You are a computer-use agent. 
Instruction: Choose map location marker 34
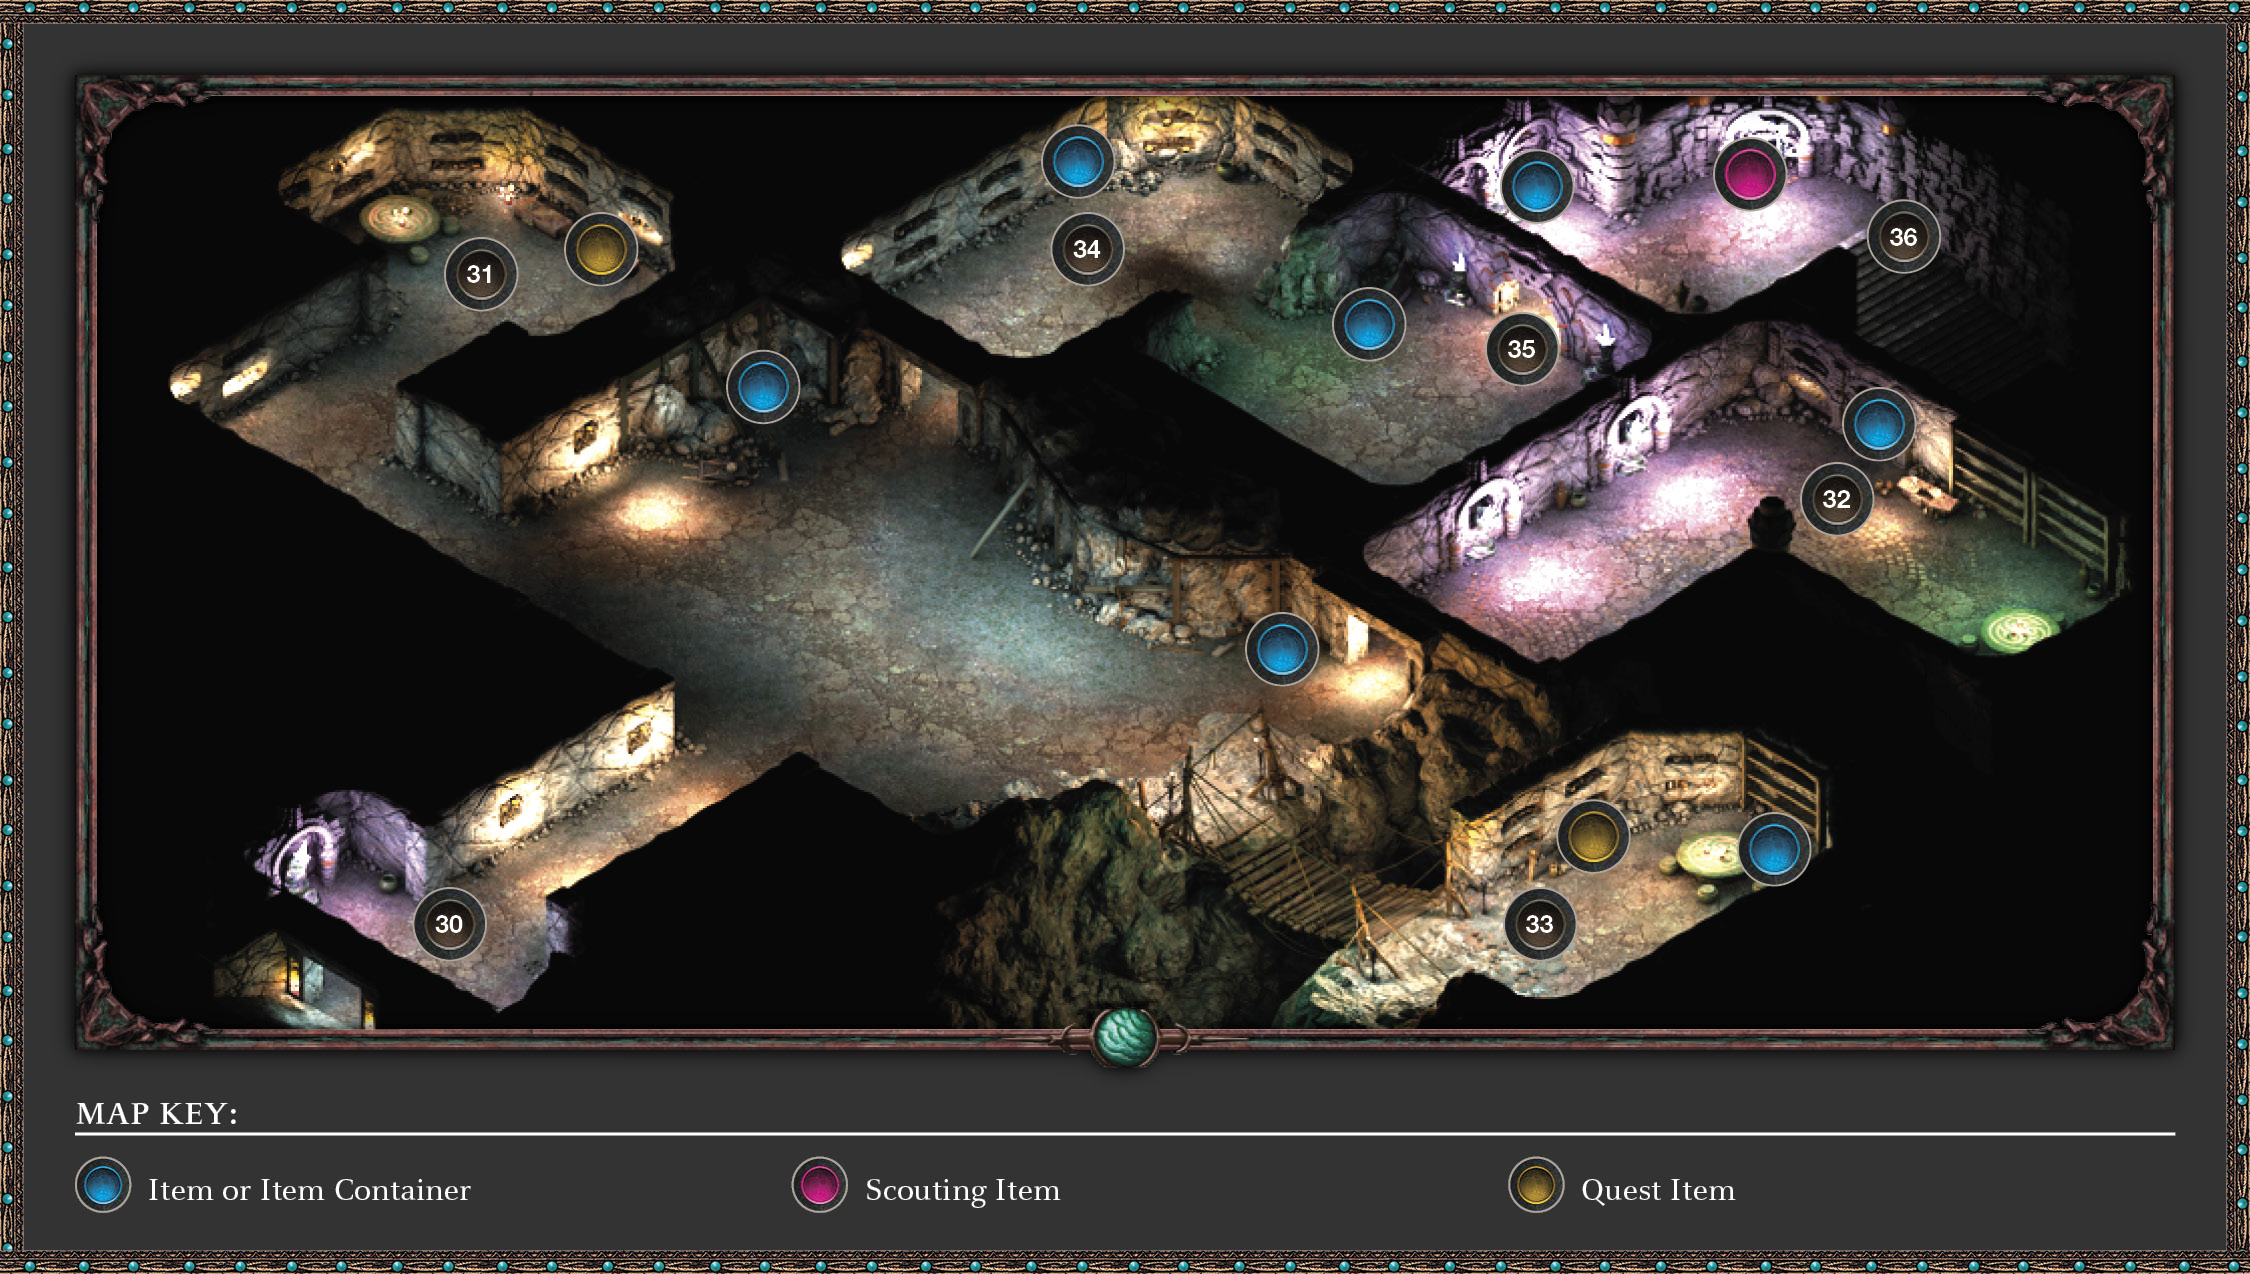pyautogui.click(x=1086, y=249)
